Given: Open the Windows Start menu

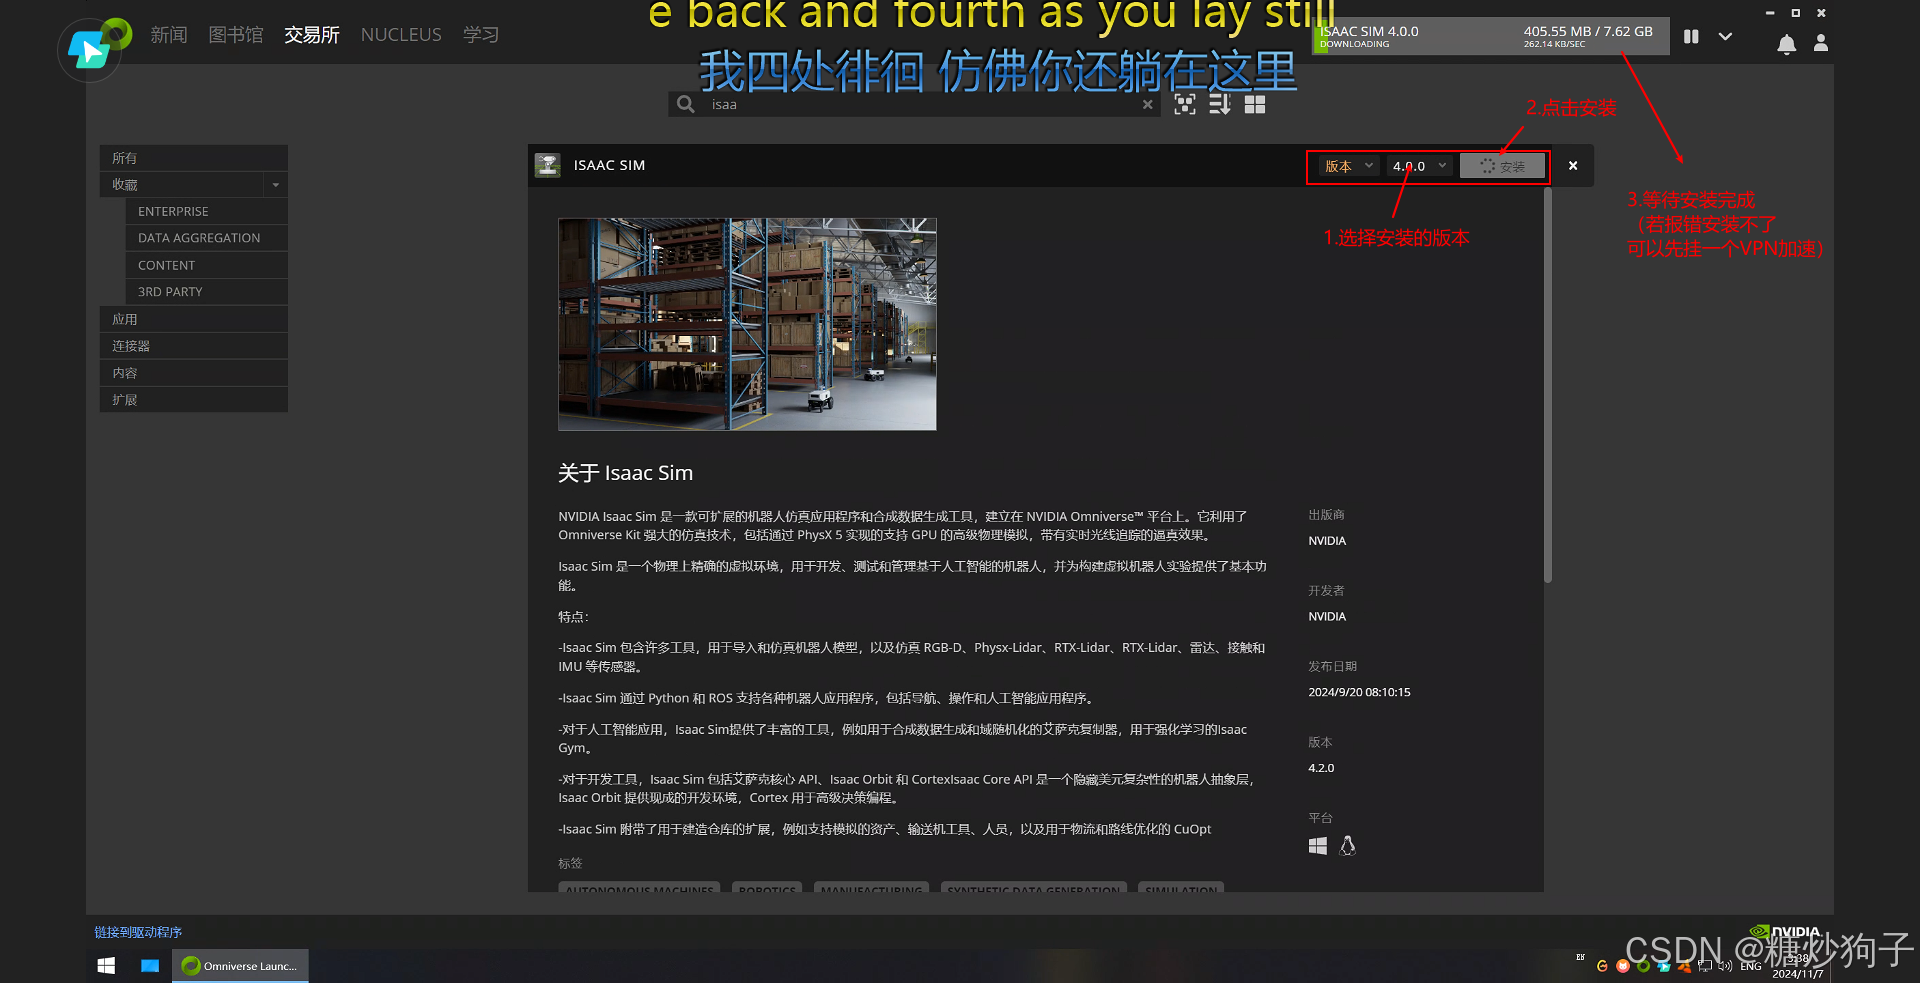Looking at the screenshot, I should pos(106,966).
